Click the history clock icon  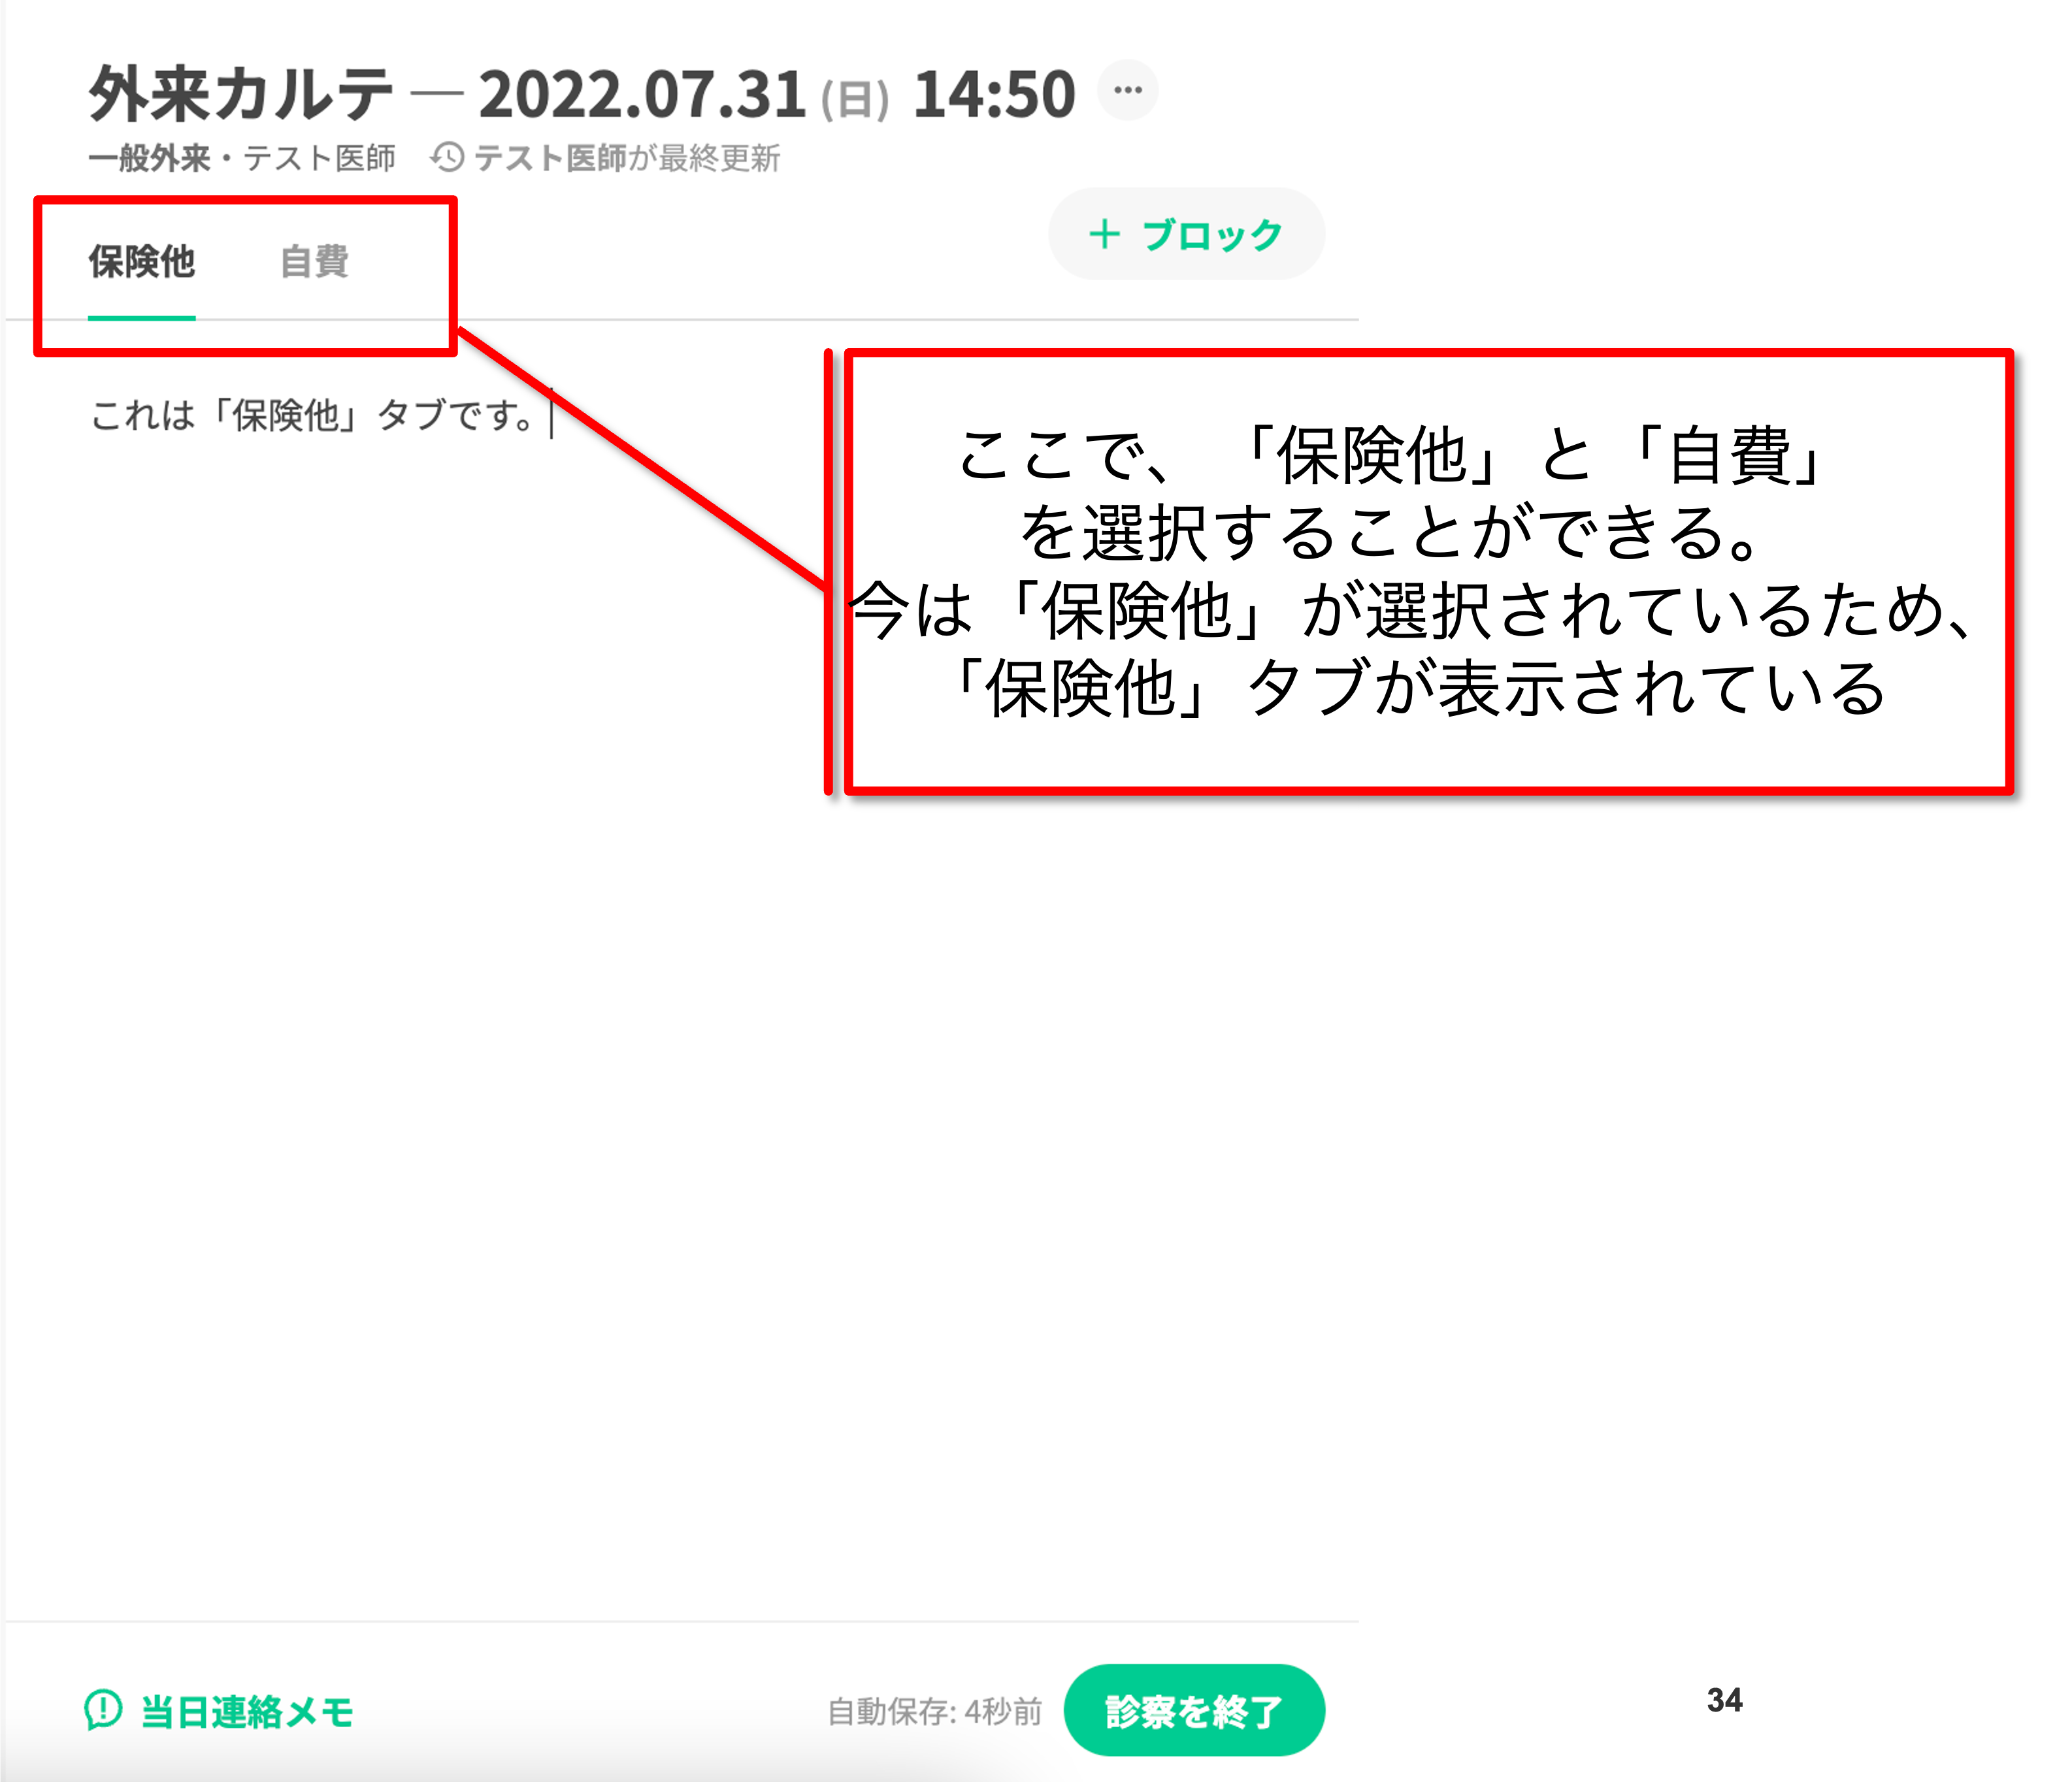(447, 158)
